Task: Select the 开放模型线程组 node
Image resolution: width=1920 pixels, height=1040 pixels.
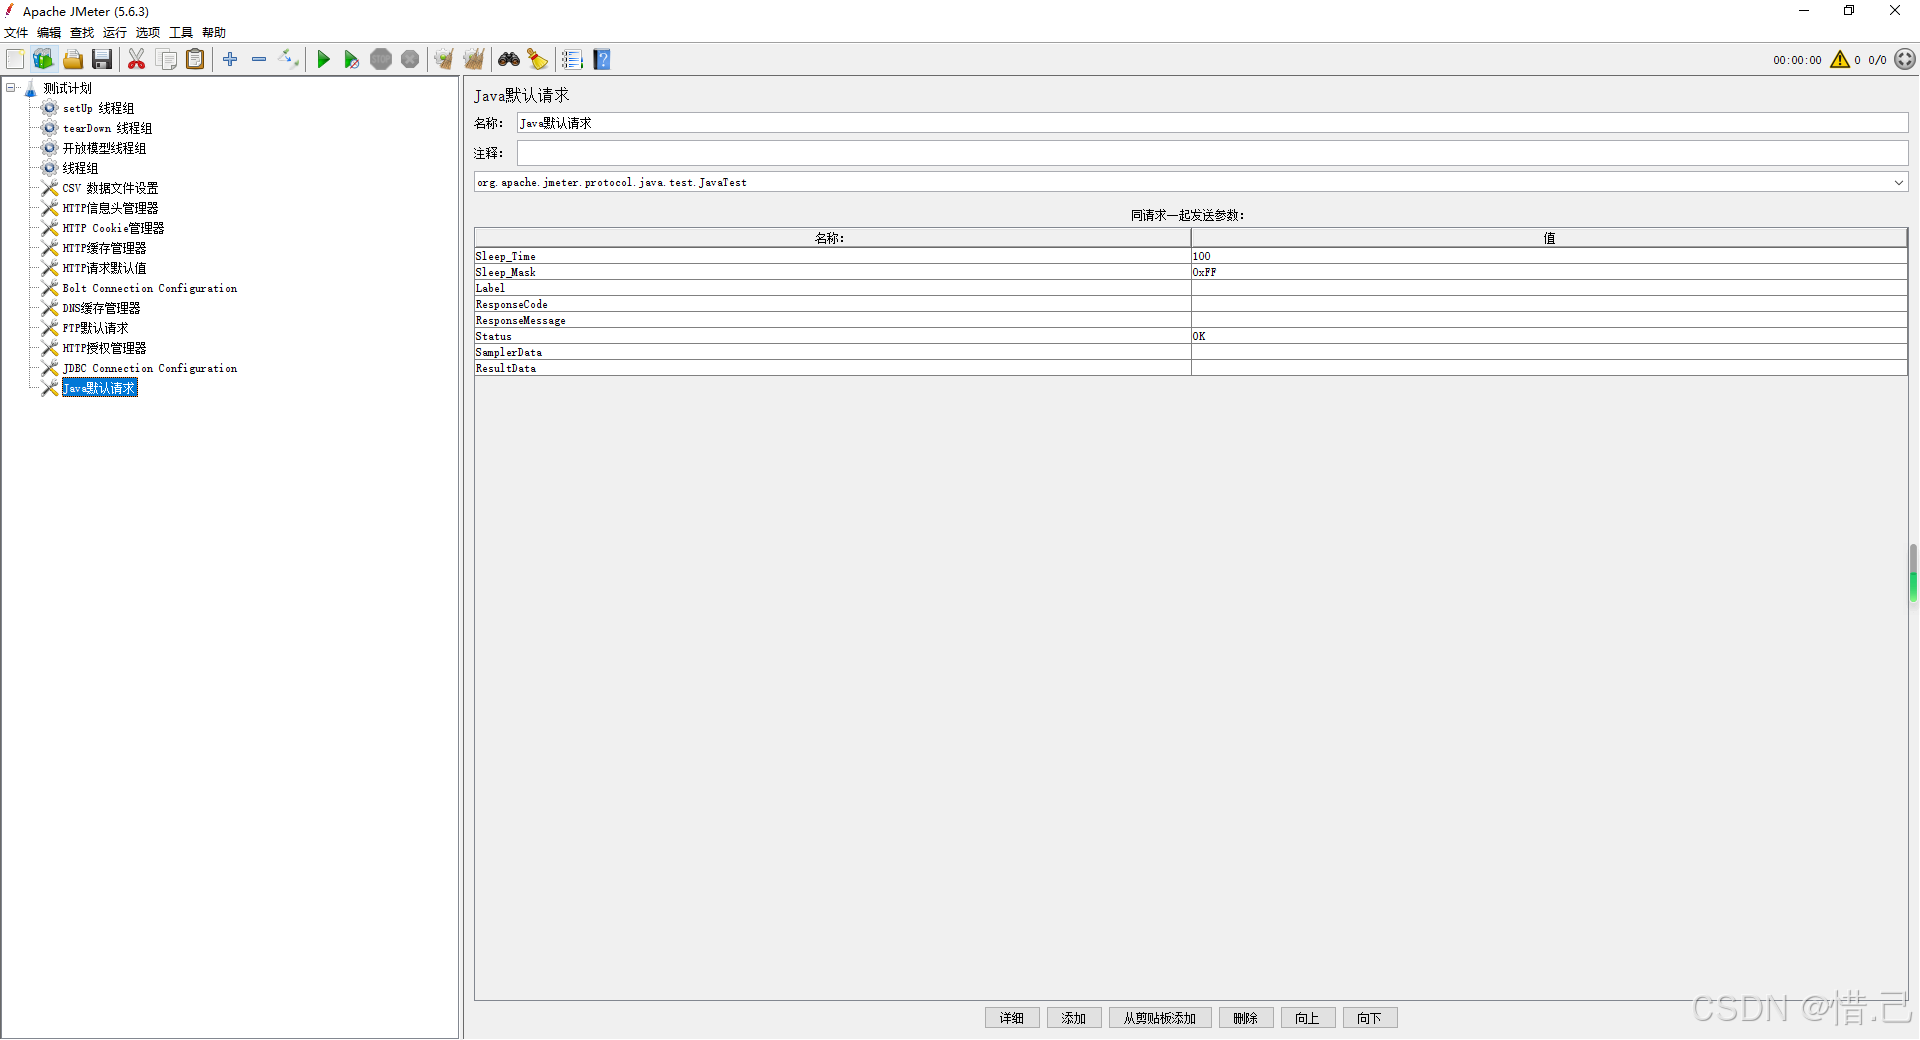Action: [104, 148]
